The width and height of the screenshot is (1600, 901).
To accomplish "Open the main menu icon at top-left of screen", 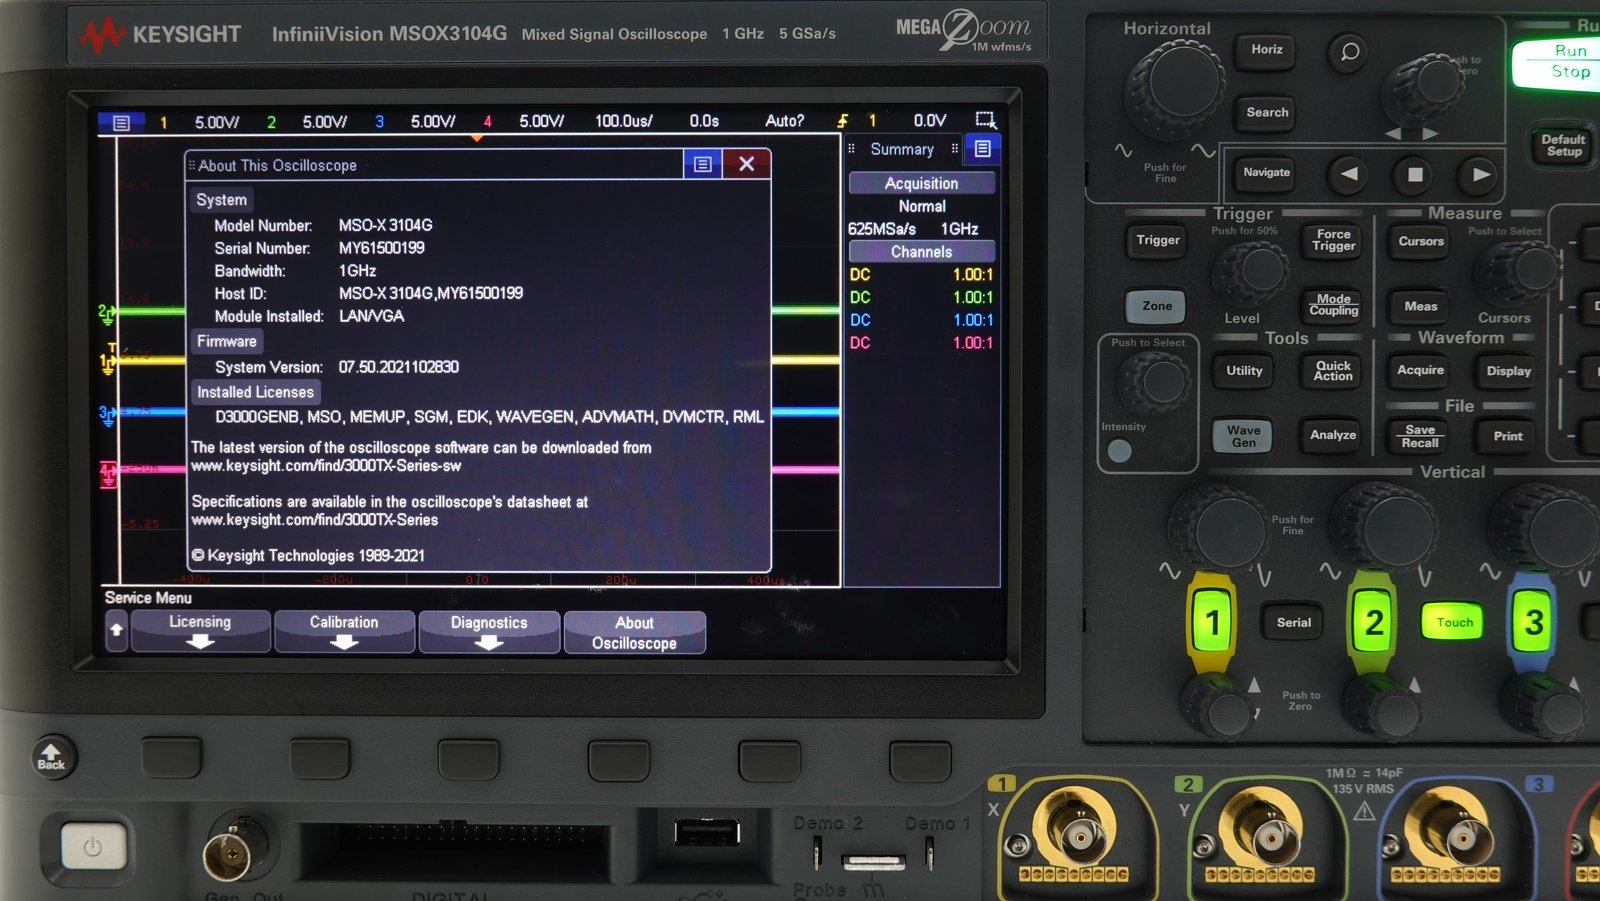I will point(121,122).
